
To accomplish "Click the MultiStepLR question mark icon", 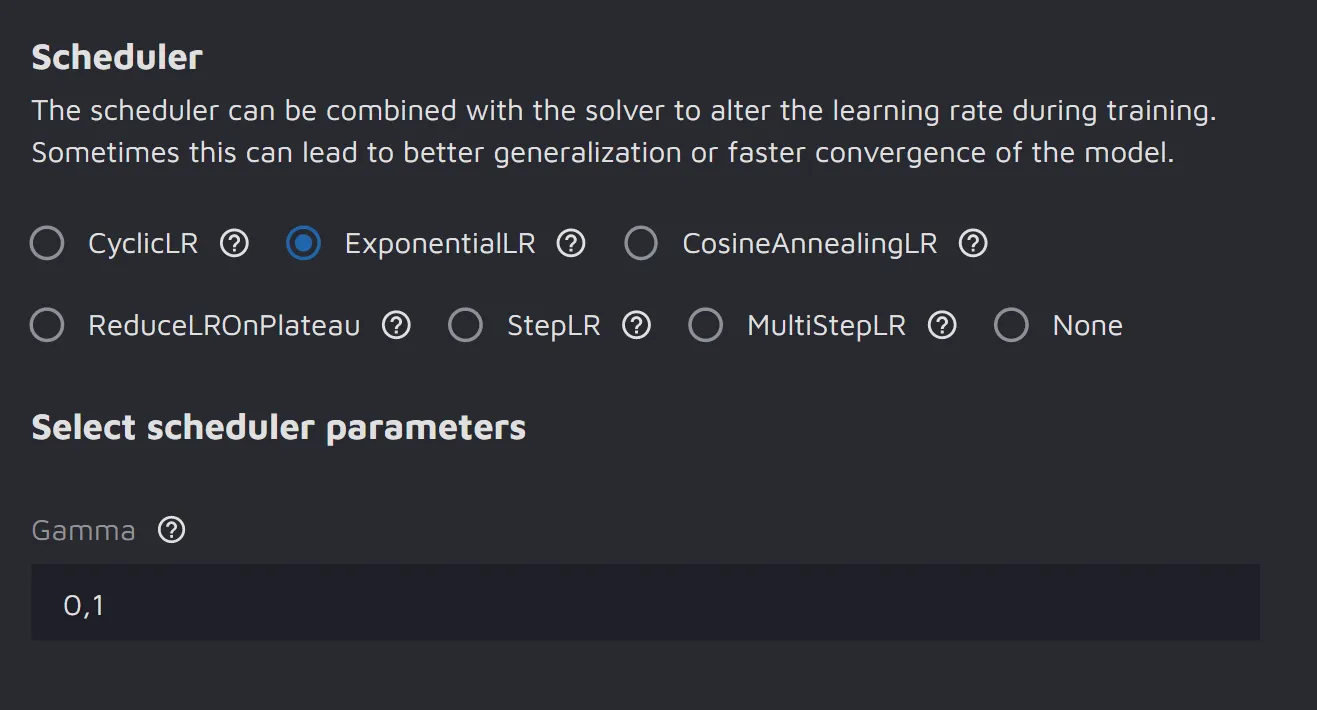I will point(942,325).
